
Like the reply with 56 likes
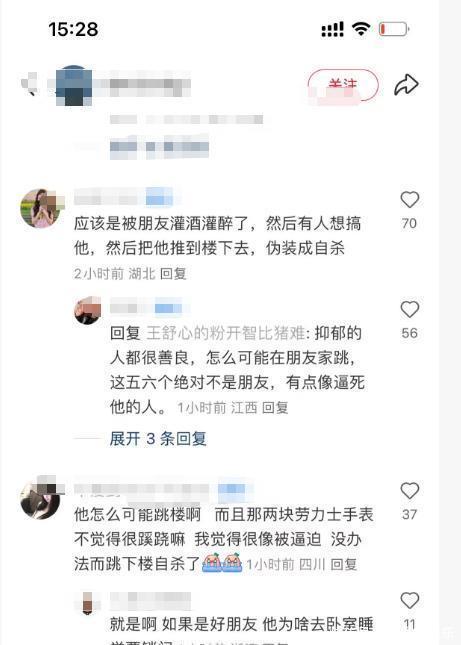410,310
